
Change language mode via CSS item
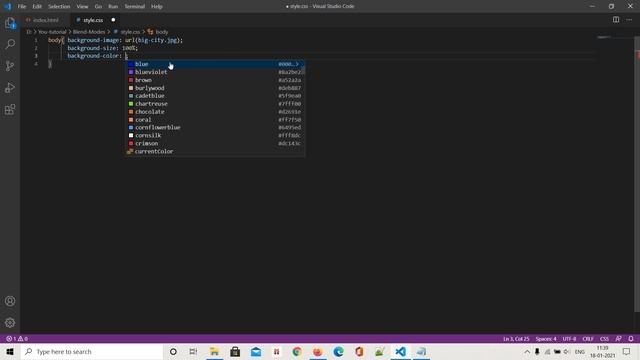tap(604, 339)
